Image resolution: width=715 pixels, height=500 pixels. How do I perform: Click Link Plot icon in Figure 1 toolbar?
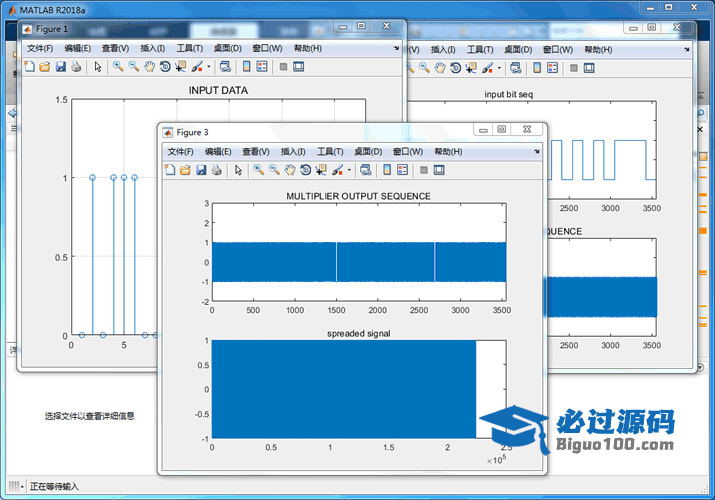tap(225, 67)
